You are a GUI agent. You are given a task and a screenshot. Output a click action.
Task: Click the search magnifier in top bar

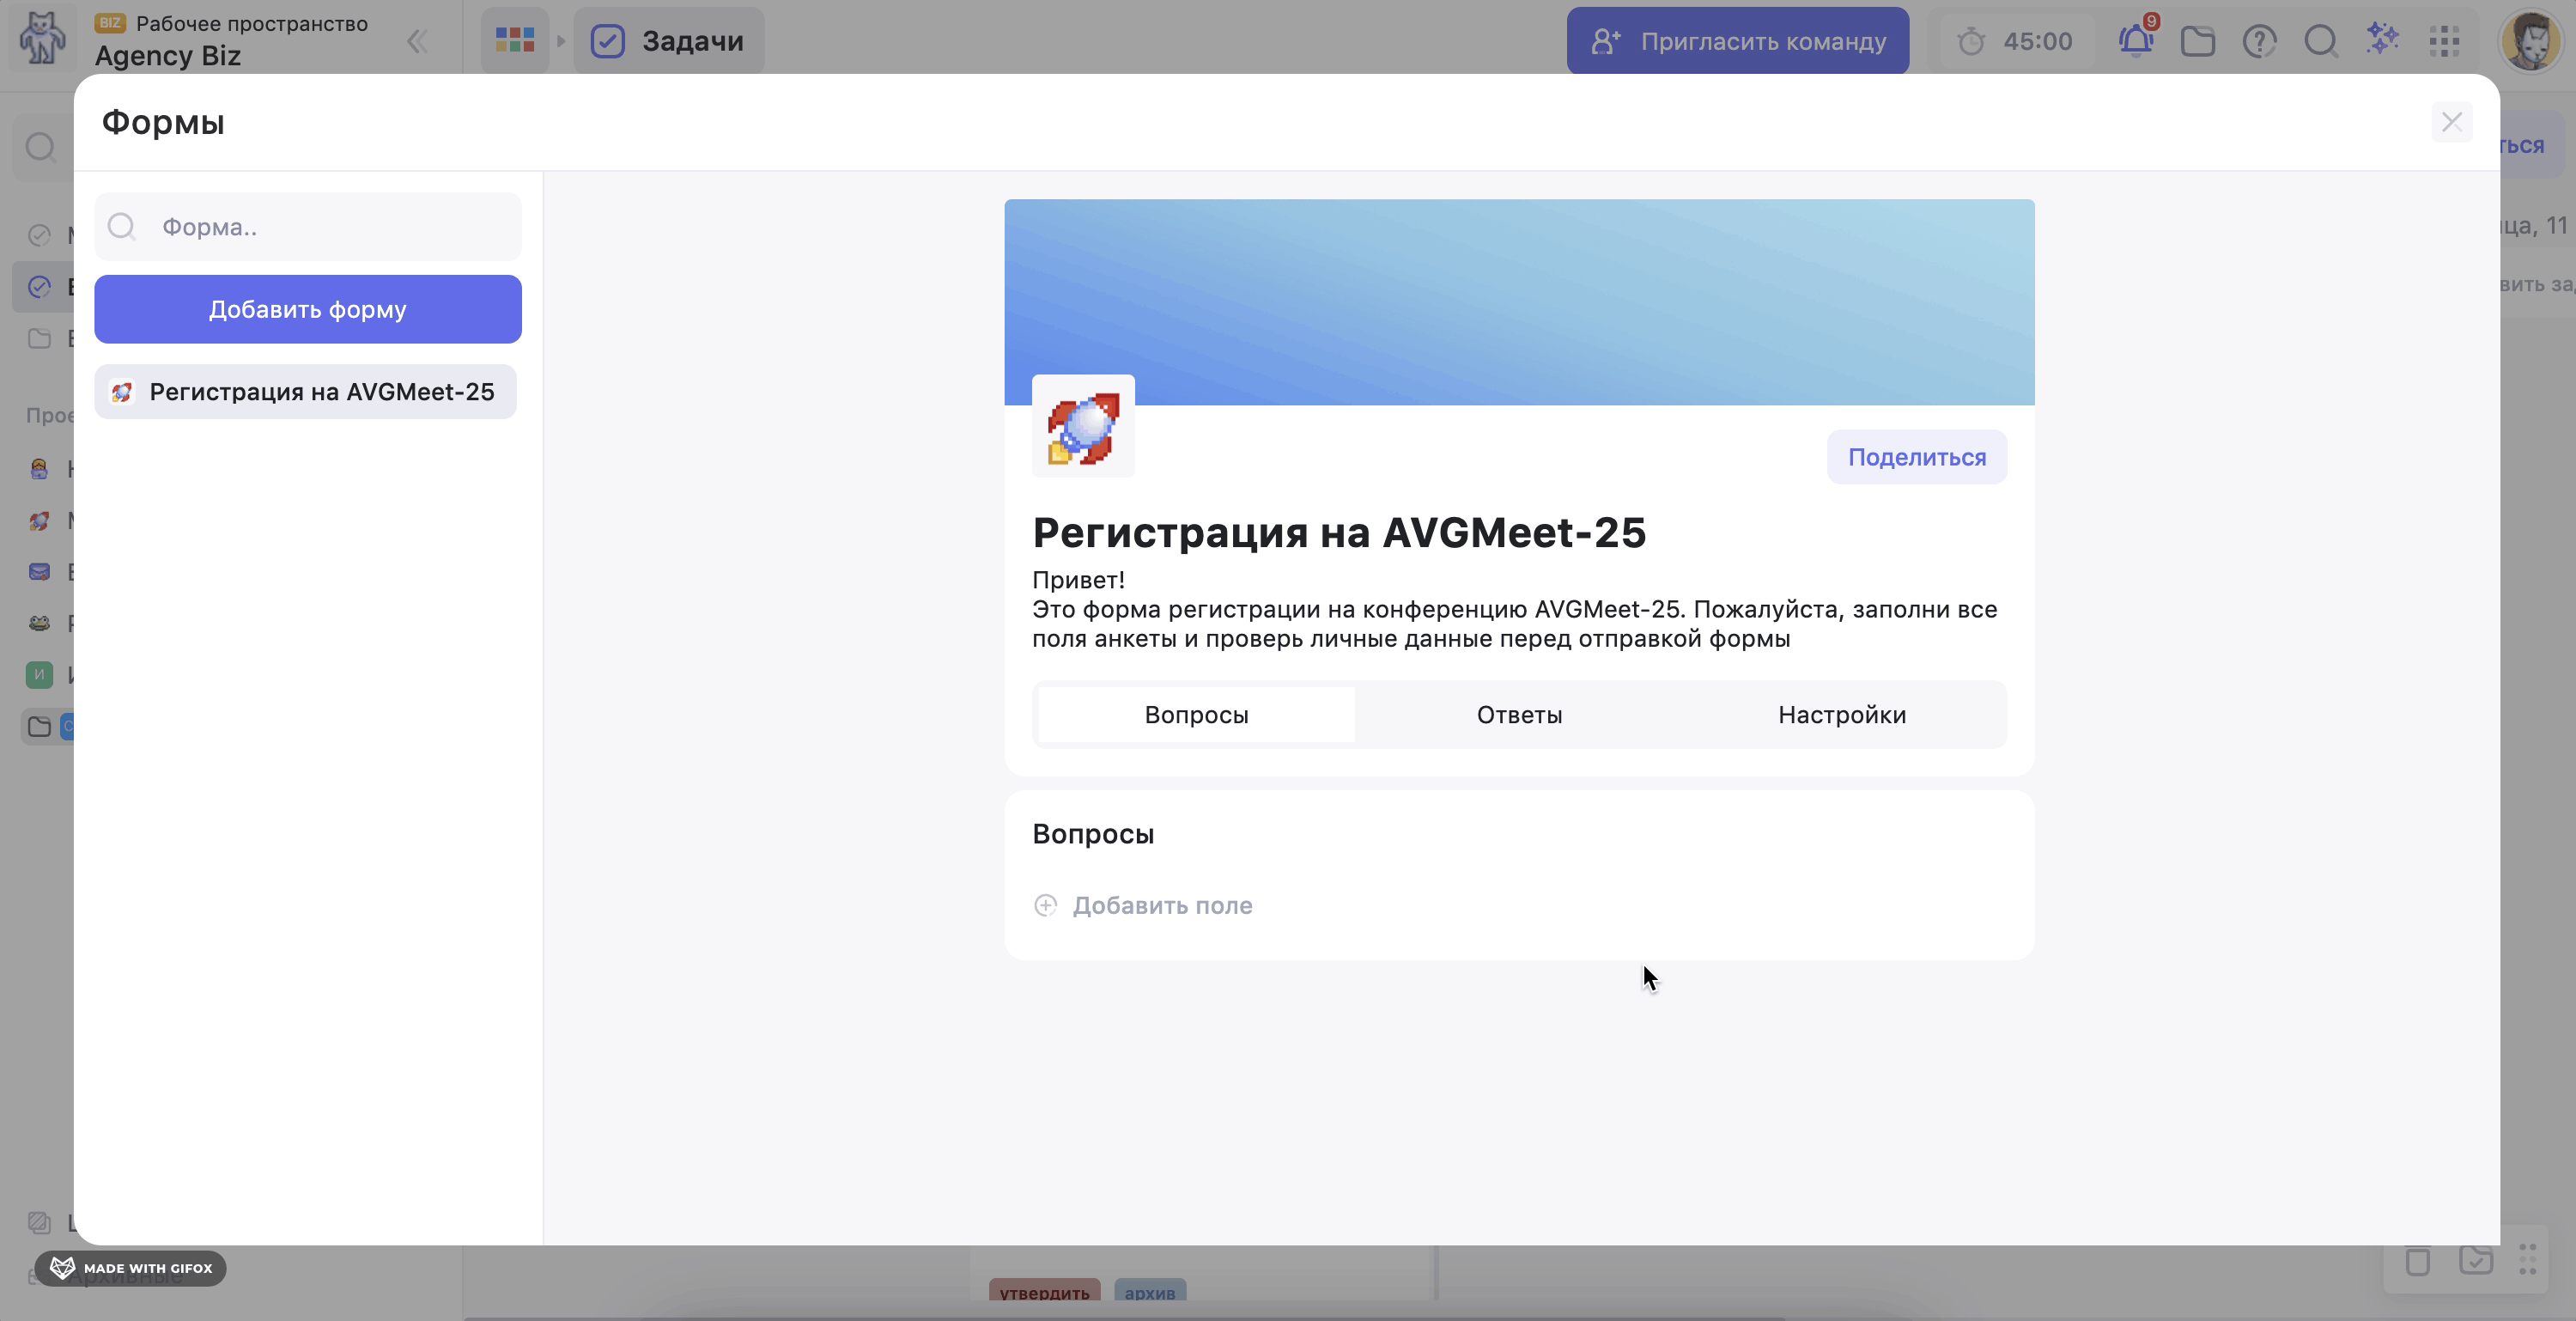click(2320, 41)
